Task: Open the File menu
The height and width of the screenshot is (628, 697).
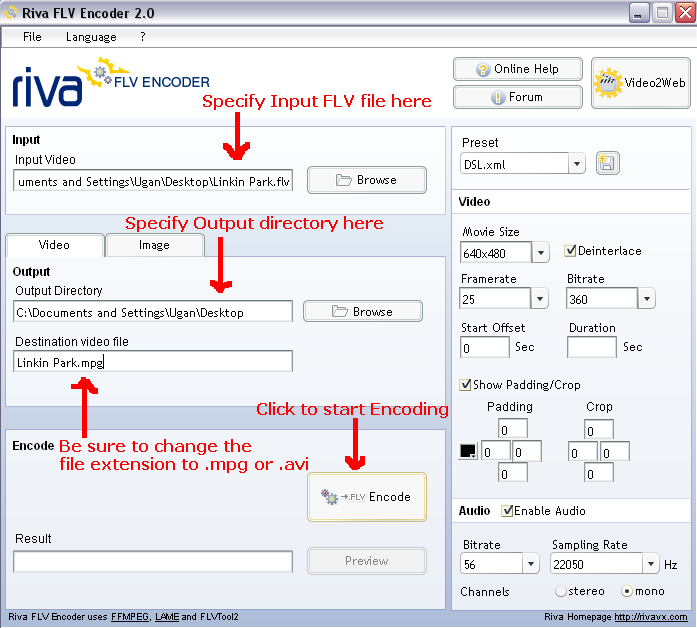Action: coord(32,37)
